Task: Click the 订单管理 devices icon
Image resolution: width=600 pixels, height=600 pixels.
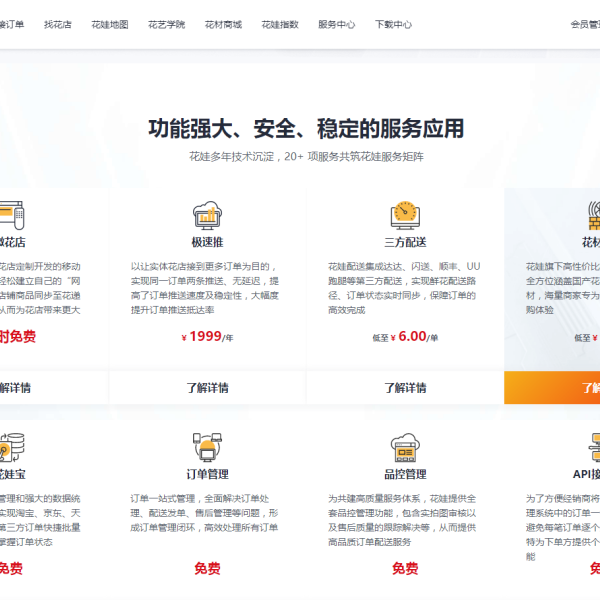Action: pos(207,447)
